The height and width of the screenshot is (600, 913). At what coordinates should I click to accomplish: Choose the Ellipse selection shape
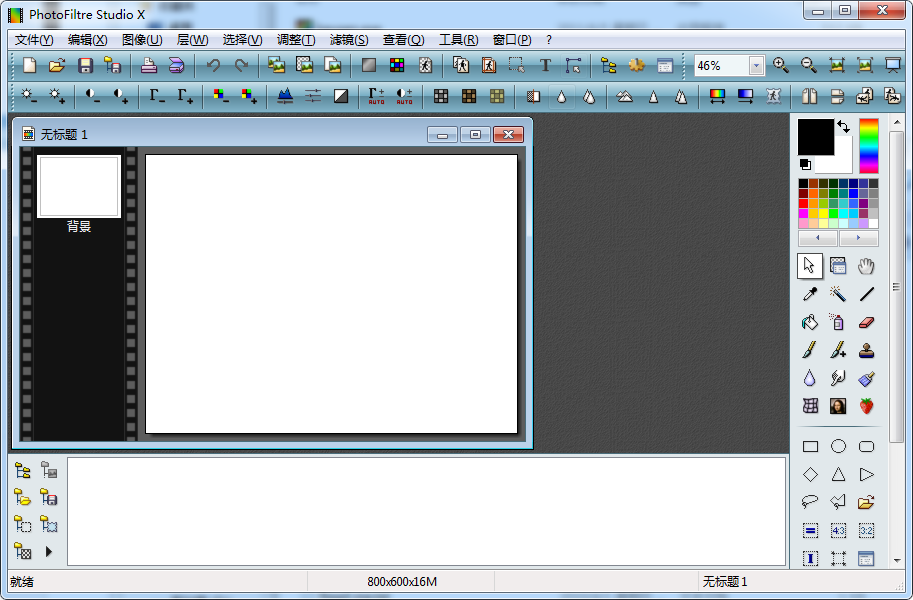click(838, 447)
